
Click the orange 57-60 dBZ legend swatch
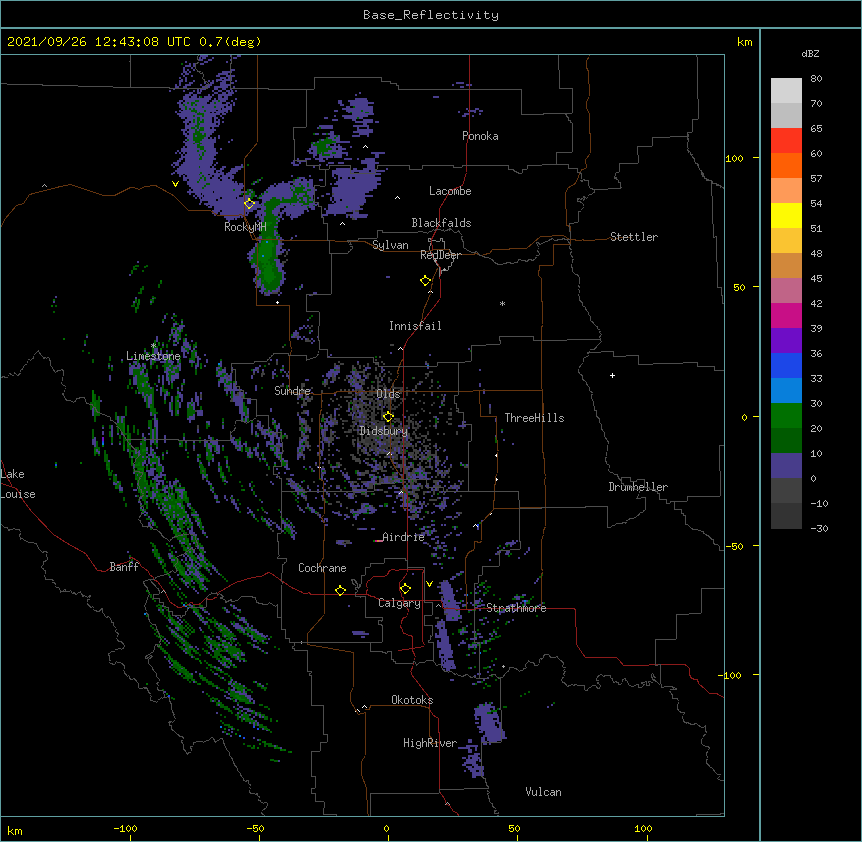786,165
